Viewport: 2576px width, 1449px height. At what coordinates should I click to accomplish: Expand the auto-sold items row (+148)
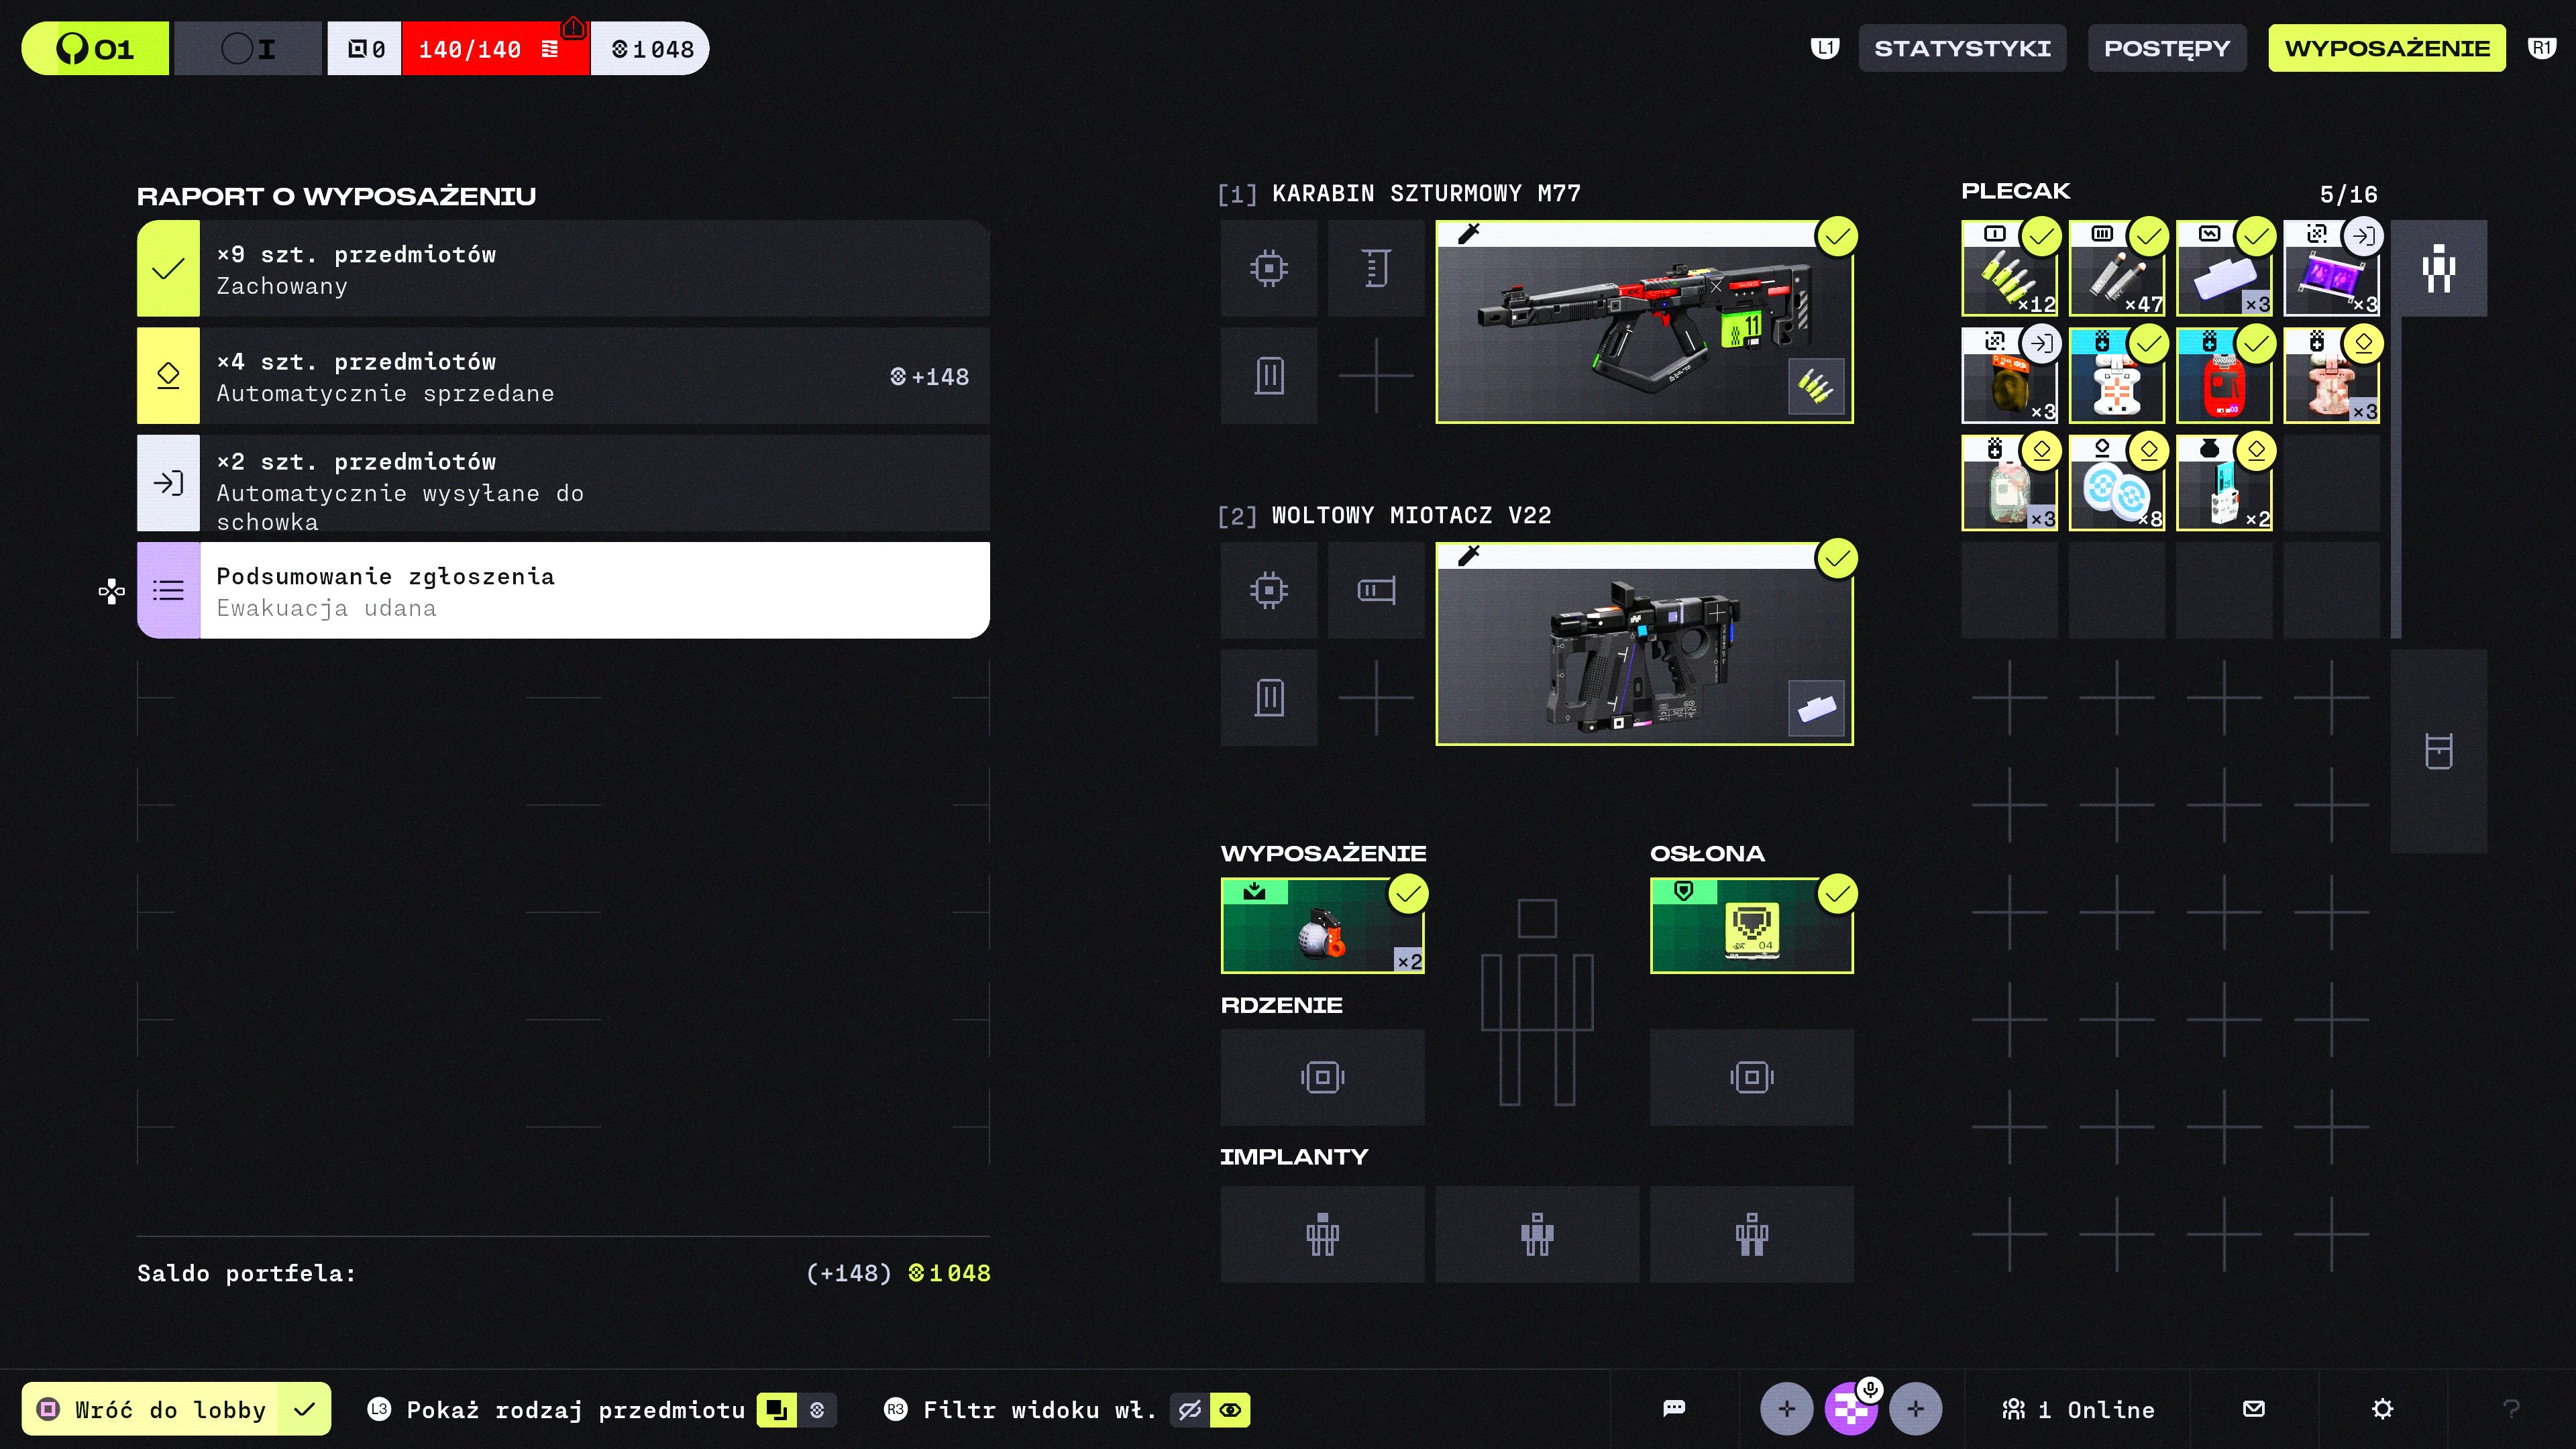563,376
